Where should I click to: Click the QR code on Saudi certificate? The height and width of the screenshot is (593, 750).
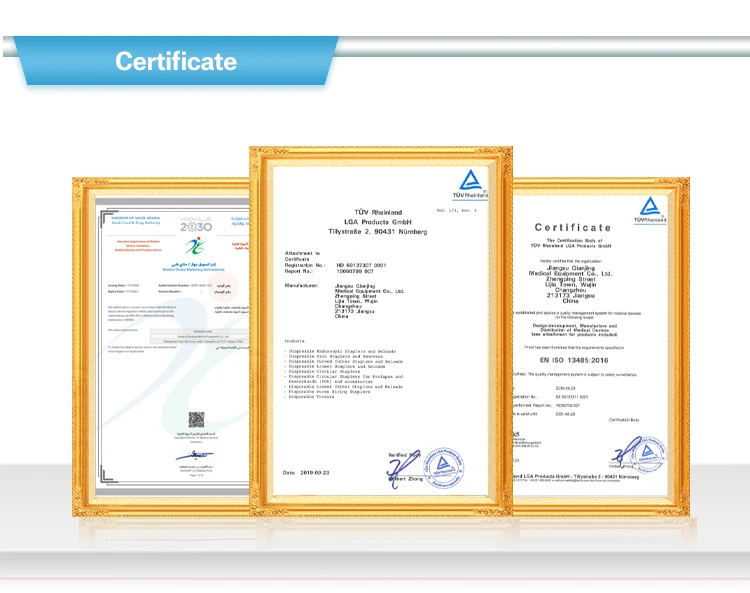[196, 420]
